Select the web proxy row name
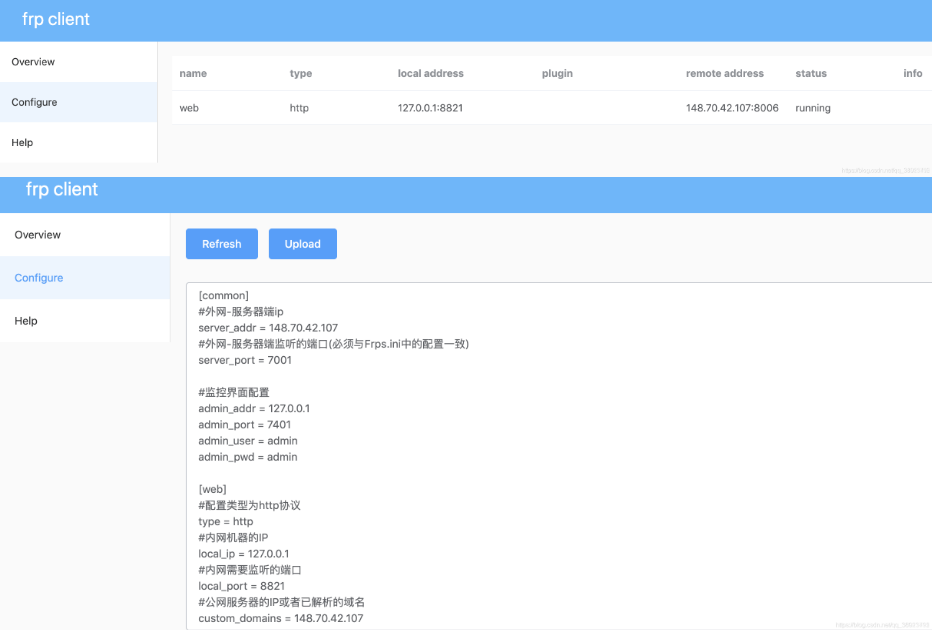932x630 pixels. [x=189, y=108]
